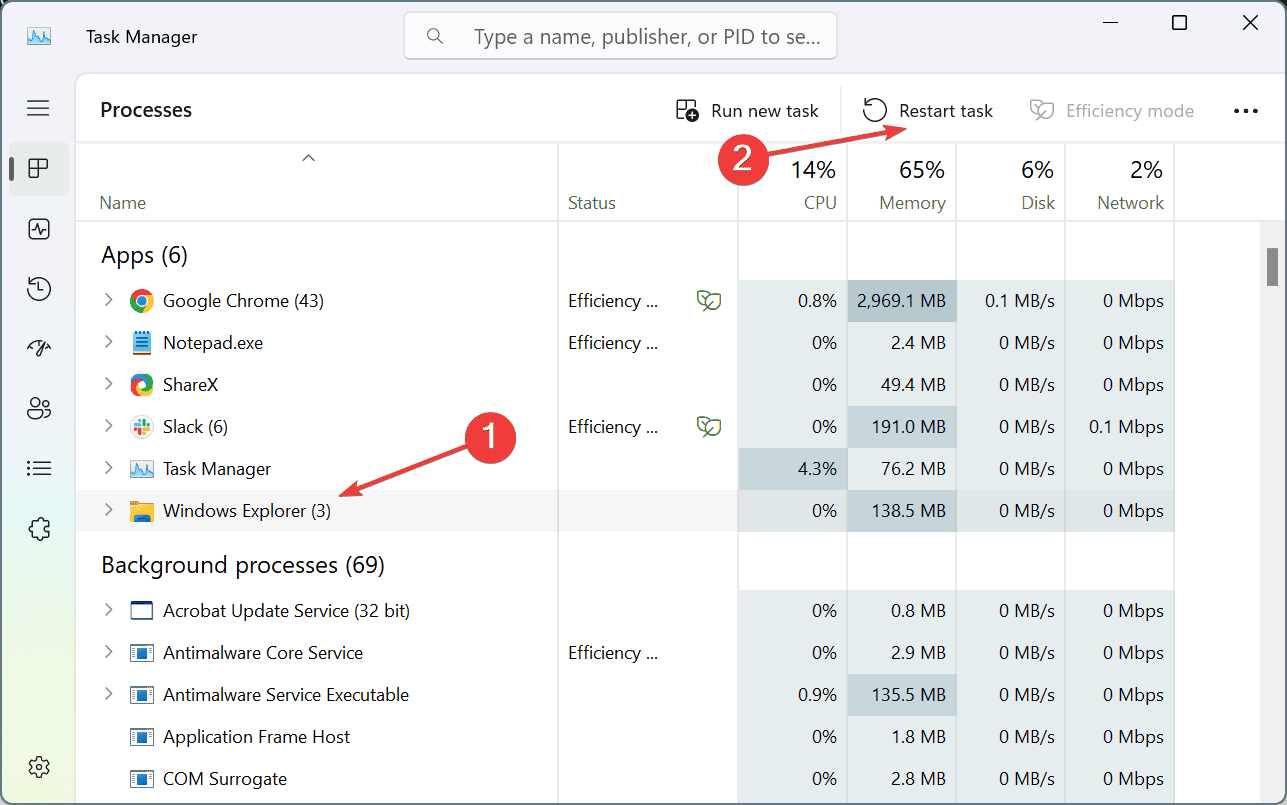Click the Acrobat Update Service icon
1287x805 pixels.
tap(141, 611)
